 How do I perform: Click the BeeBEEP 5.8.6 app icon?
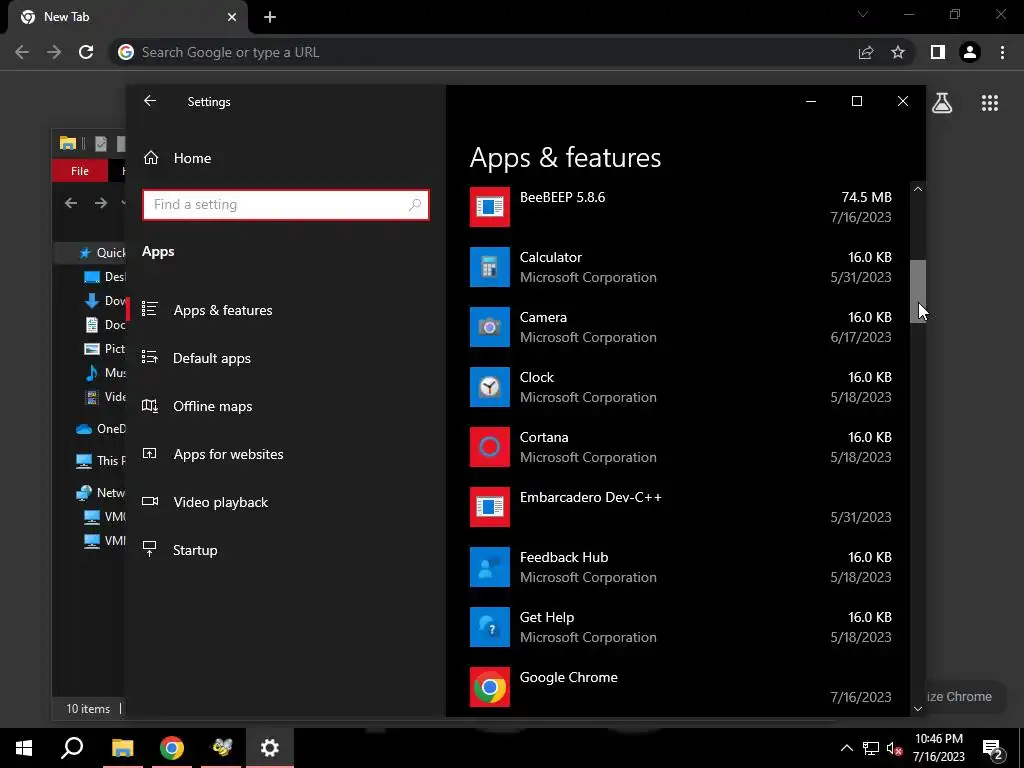(x=490, y=207)
